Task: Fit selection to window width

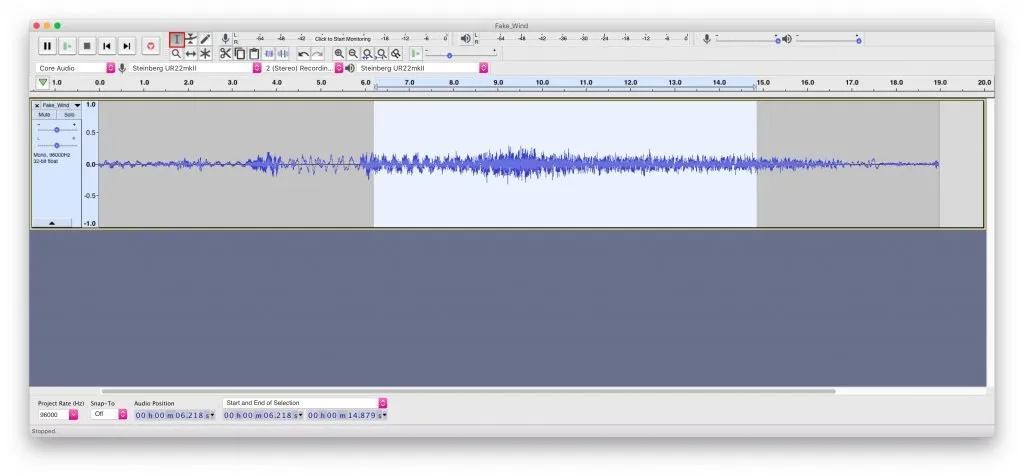Action: pyautogui.click(x=367, y=54)
